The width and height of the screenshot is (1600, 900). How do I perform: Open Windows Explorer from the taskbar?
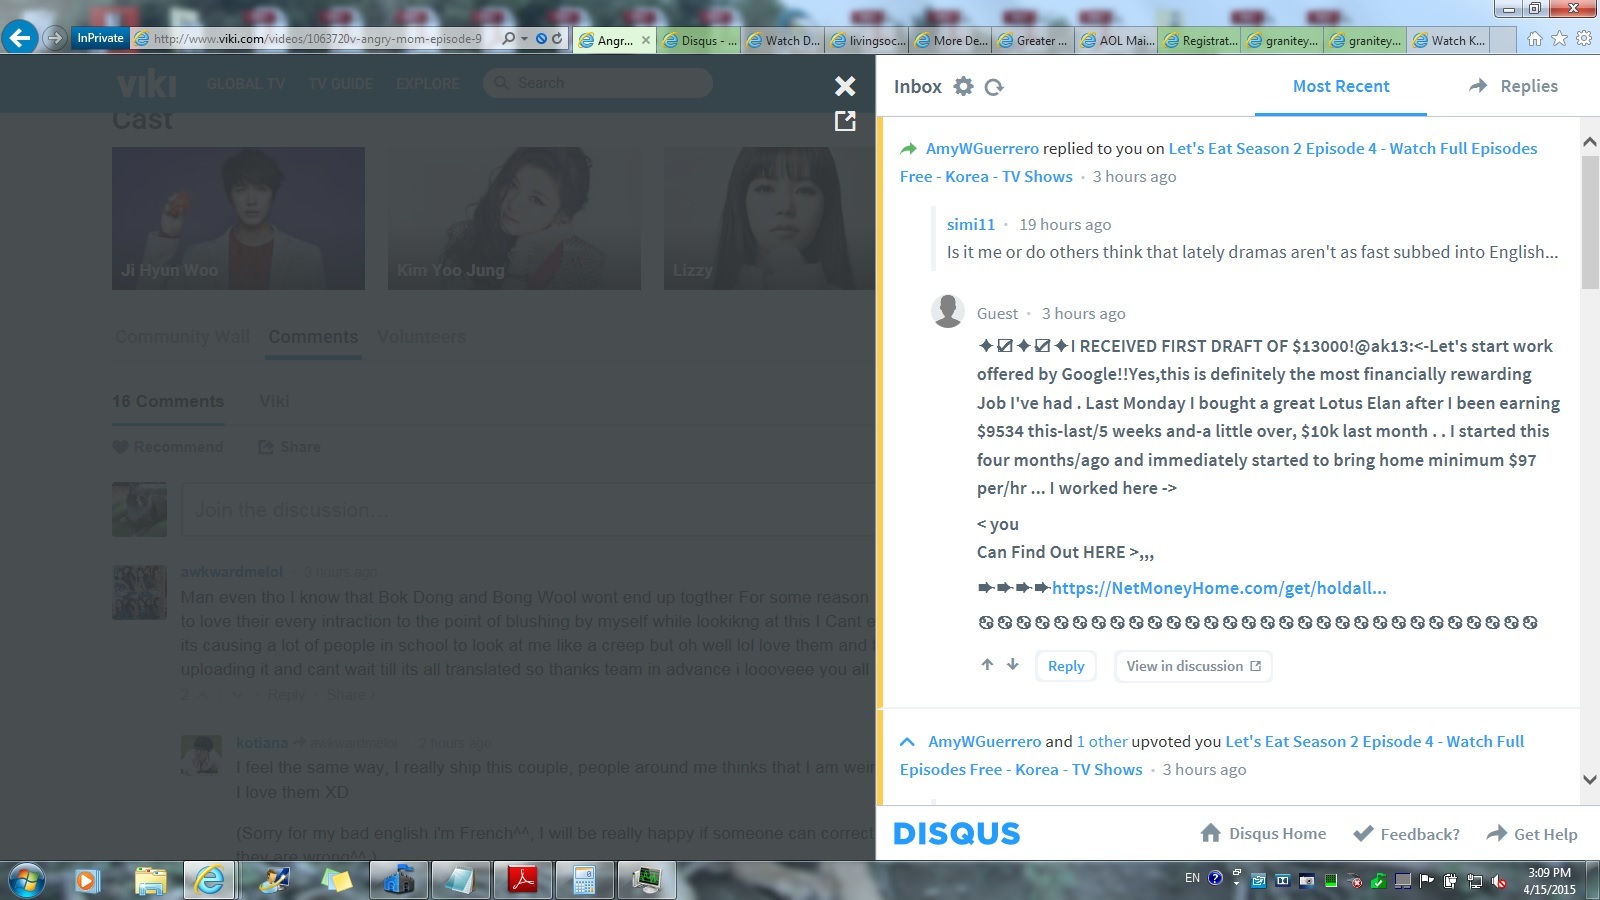(x=150, y=880)
